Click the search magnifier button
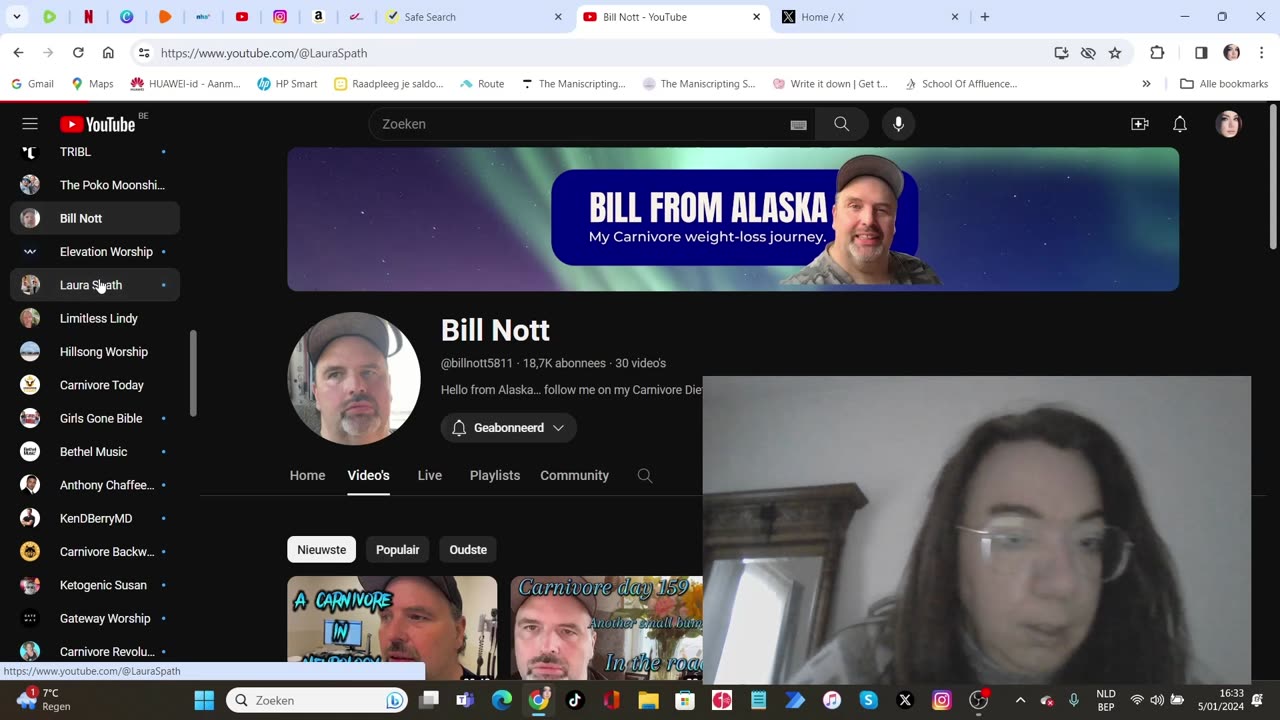 [x=841, y=124]
